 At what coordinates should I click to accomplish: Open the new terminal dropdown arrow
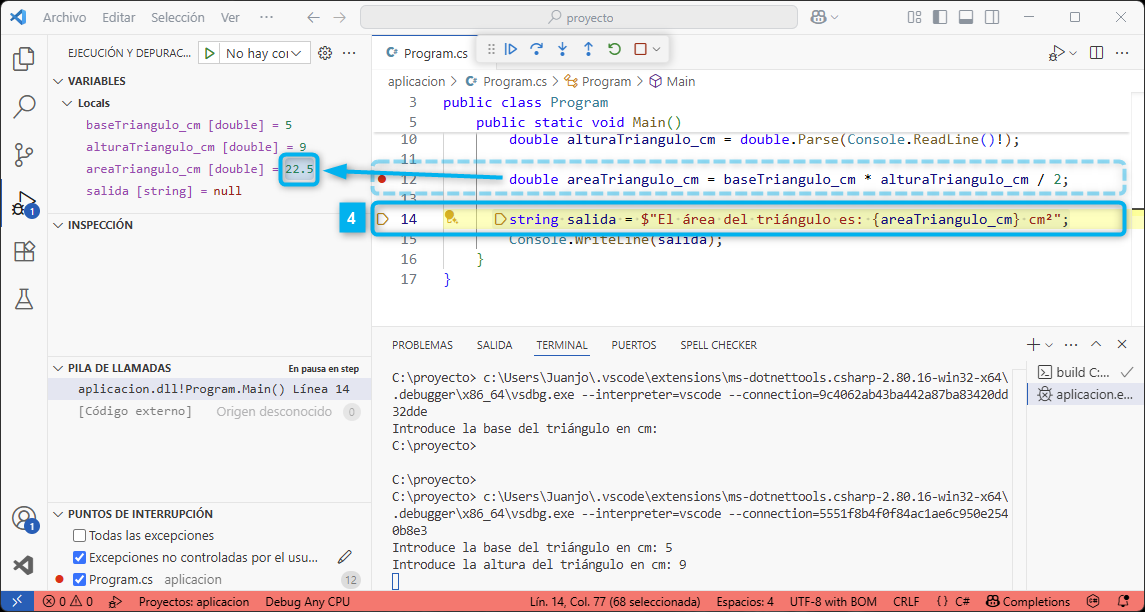pos(1049,345)
